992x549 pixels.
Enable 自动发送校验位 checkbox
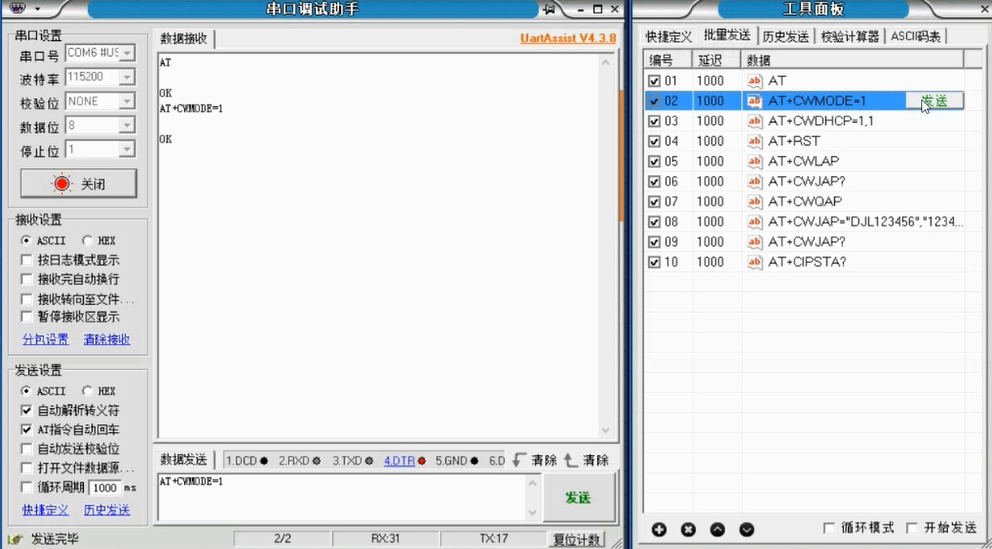point(27,448)
